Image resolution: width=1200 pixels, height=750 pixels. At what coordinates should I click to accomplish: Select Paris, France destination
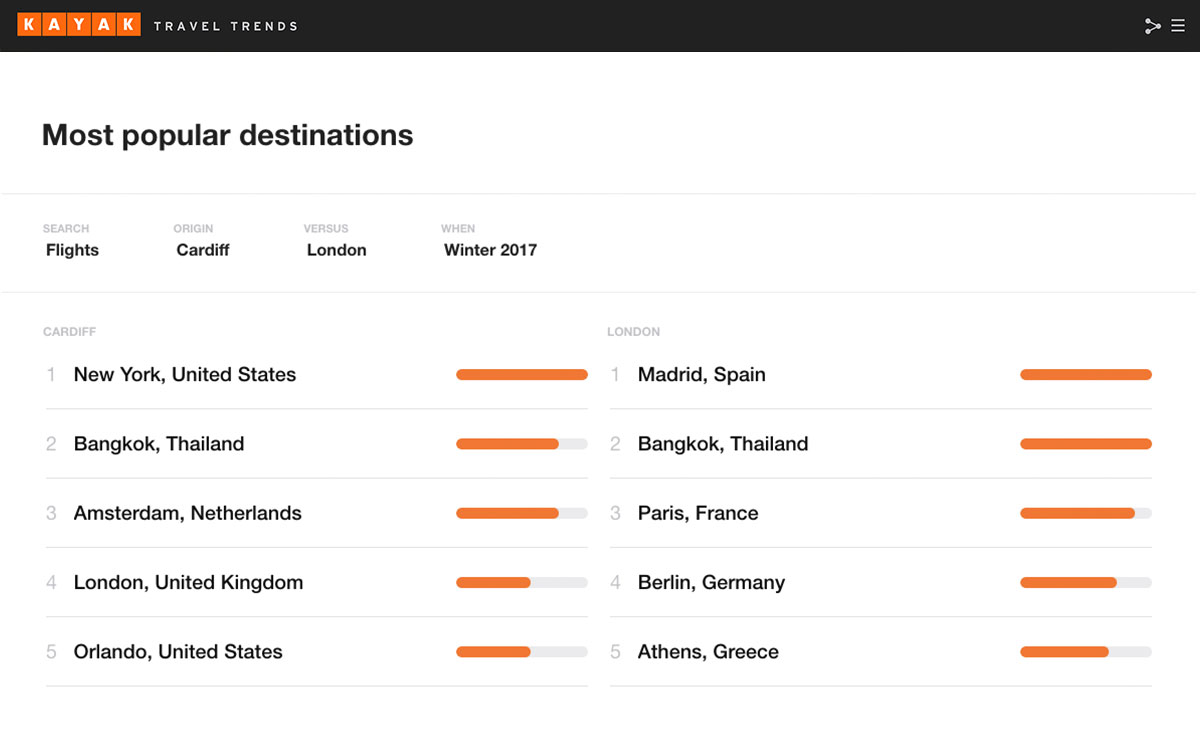[881, 513]
